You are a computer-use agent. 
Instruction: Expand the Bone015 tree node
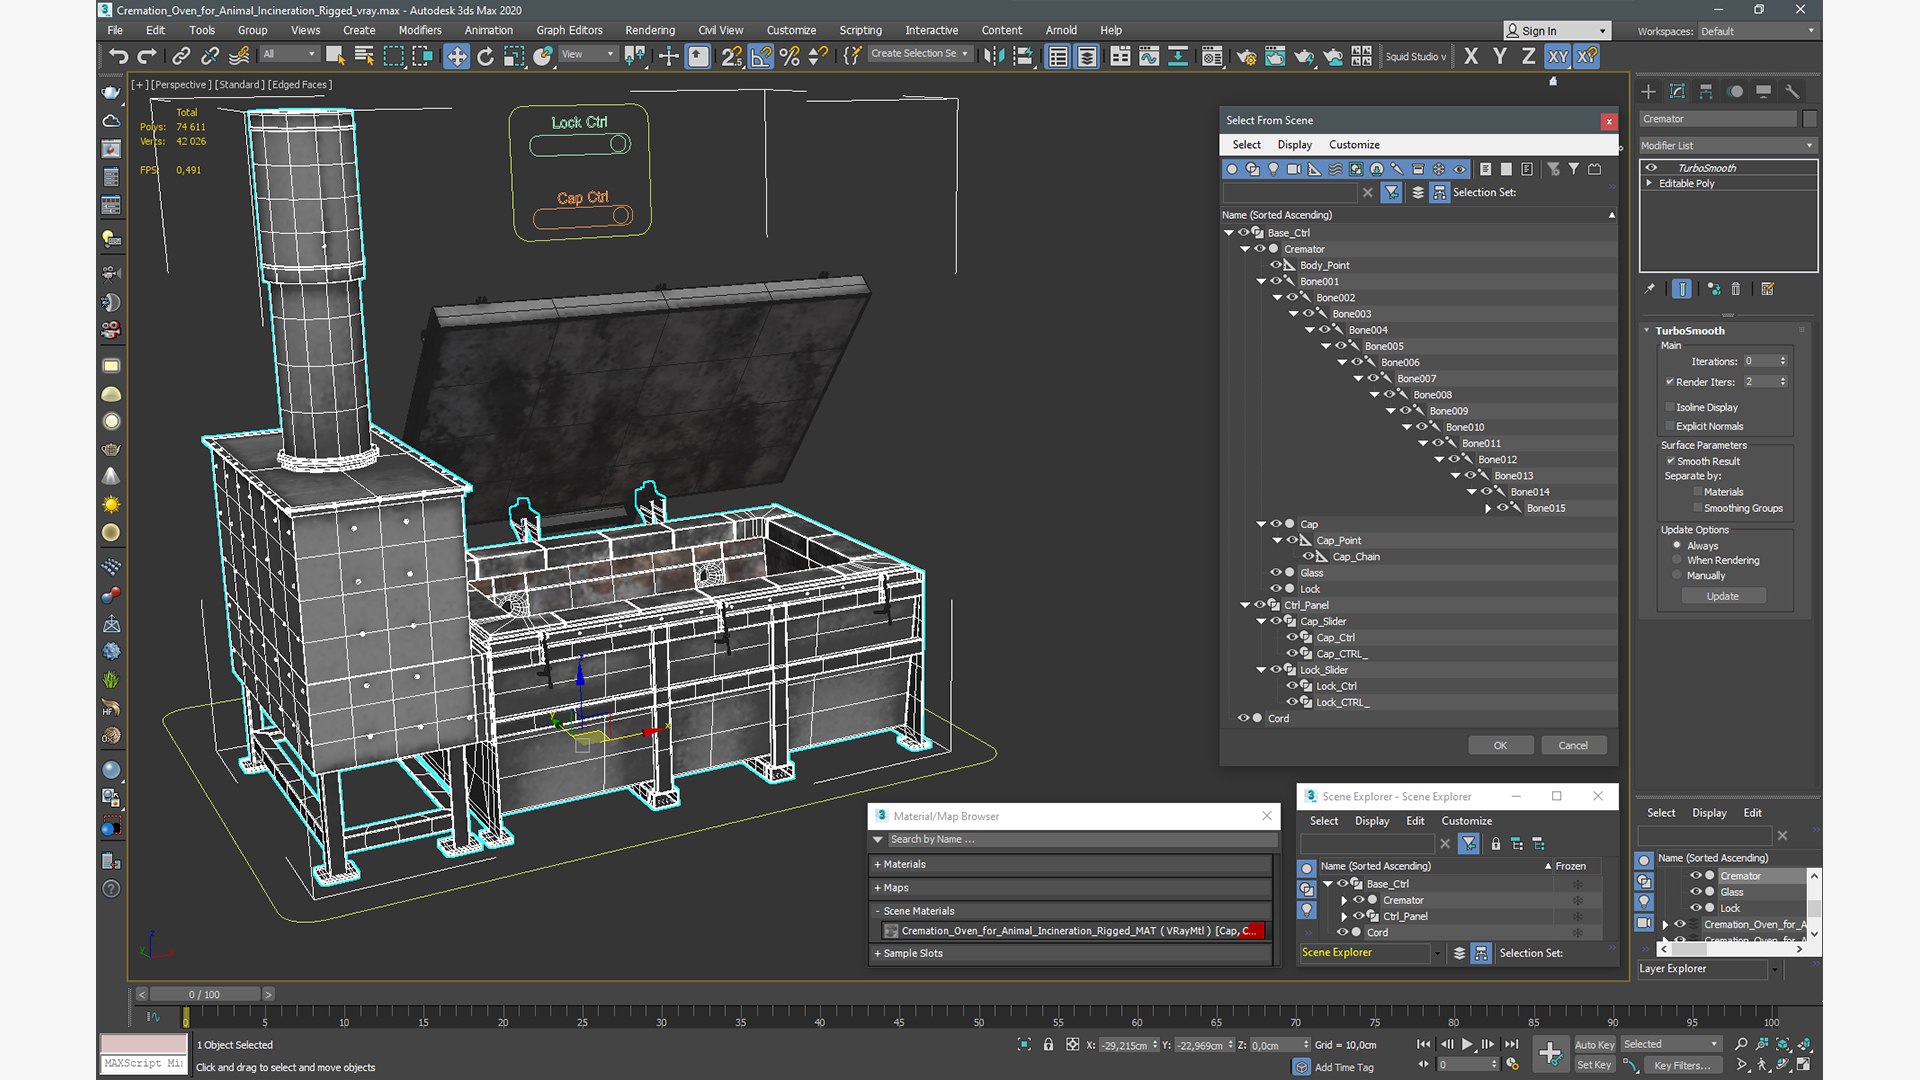tap(1488, 508)
